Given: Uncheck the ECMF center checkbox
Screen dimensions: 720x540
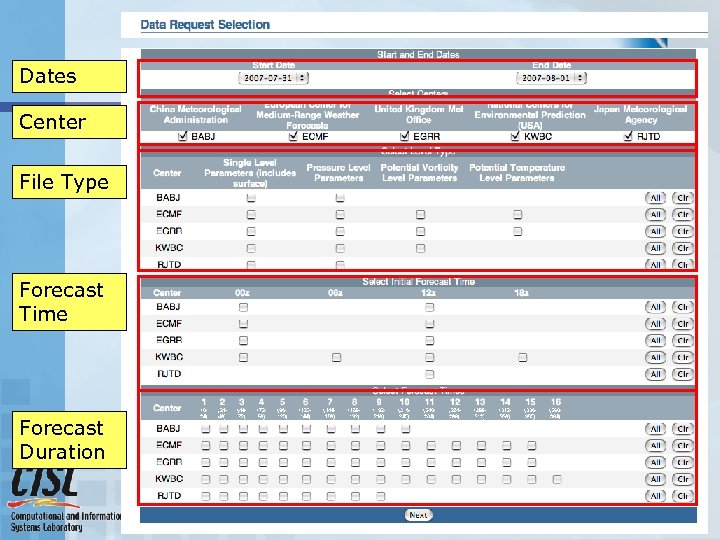Looking at the screenshot, I should [x=293, y=136].
